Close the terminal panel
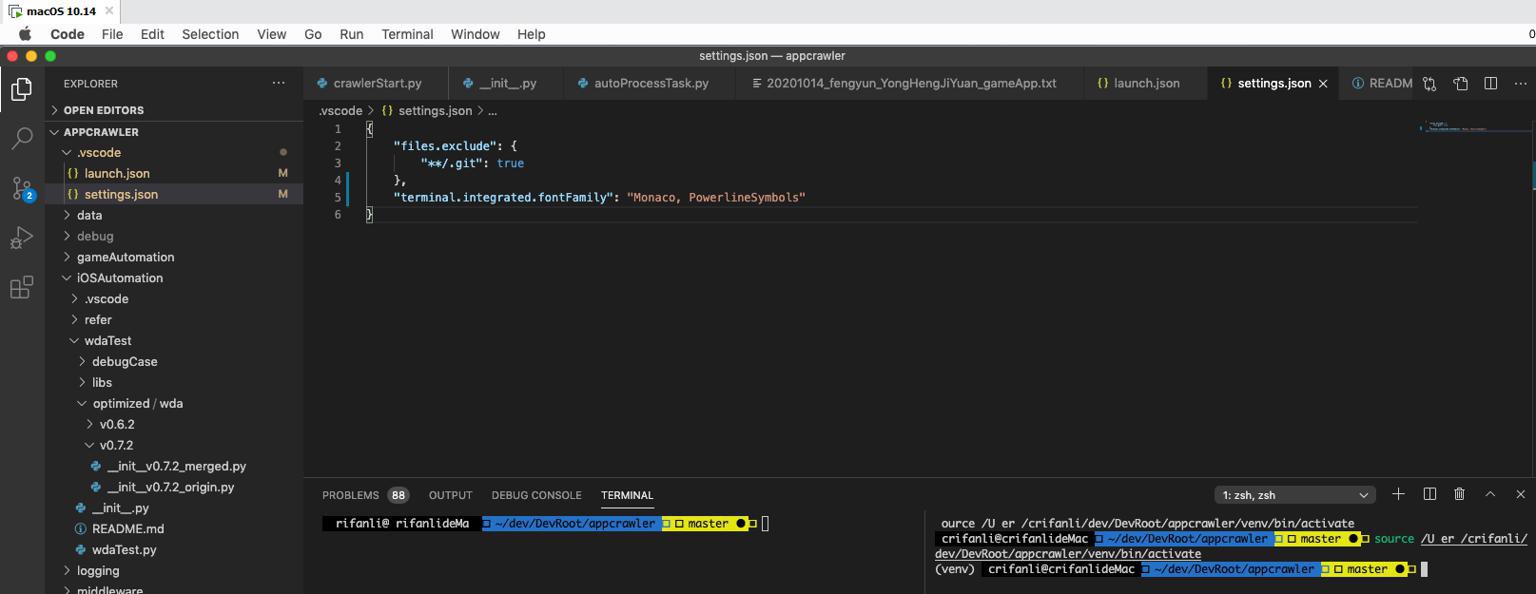 coord(1520,494)
